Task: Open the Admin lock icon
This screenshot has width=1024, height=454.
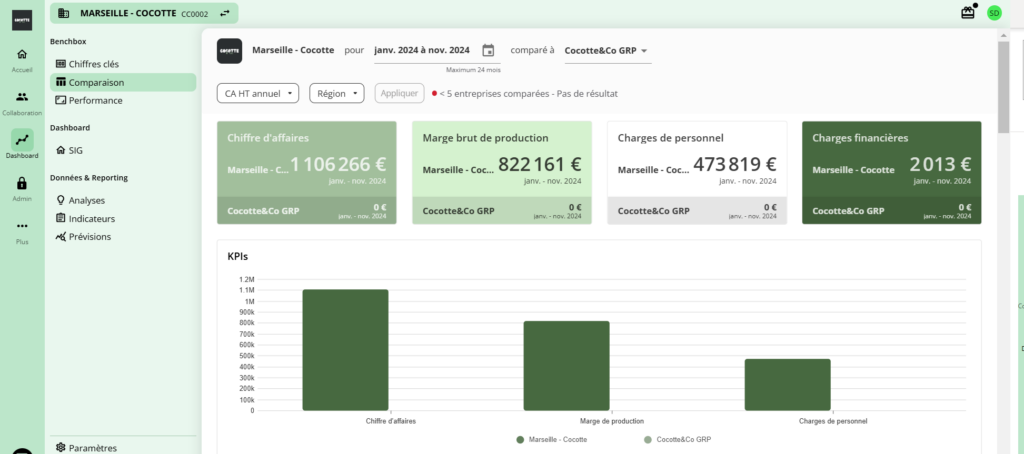Action: coord(22,183)
